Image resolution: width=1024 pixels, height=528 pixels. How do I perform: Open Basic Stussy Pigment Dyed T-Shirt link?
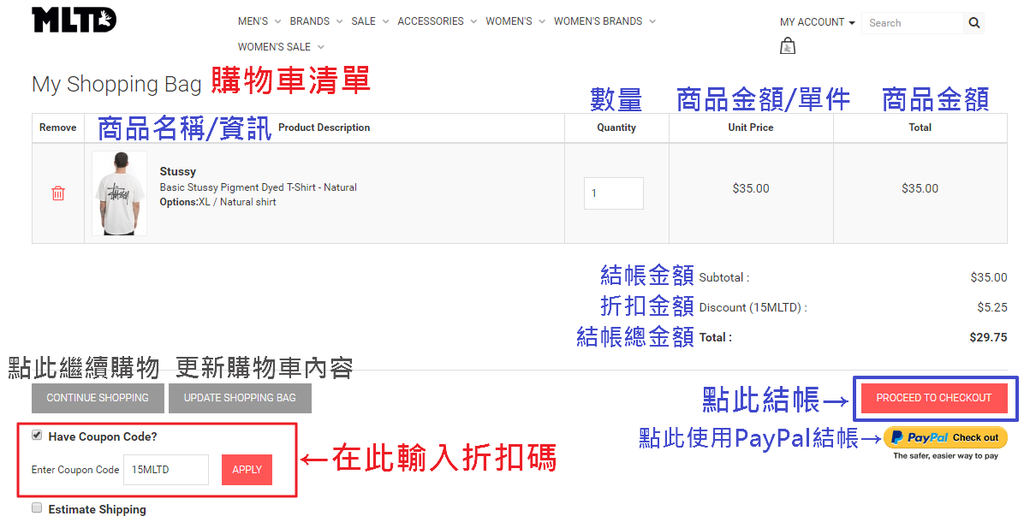pos(258,188)
